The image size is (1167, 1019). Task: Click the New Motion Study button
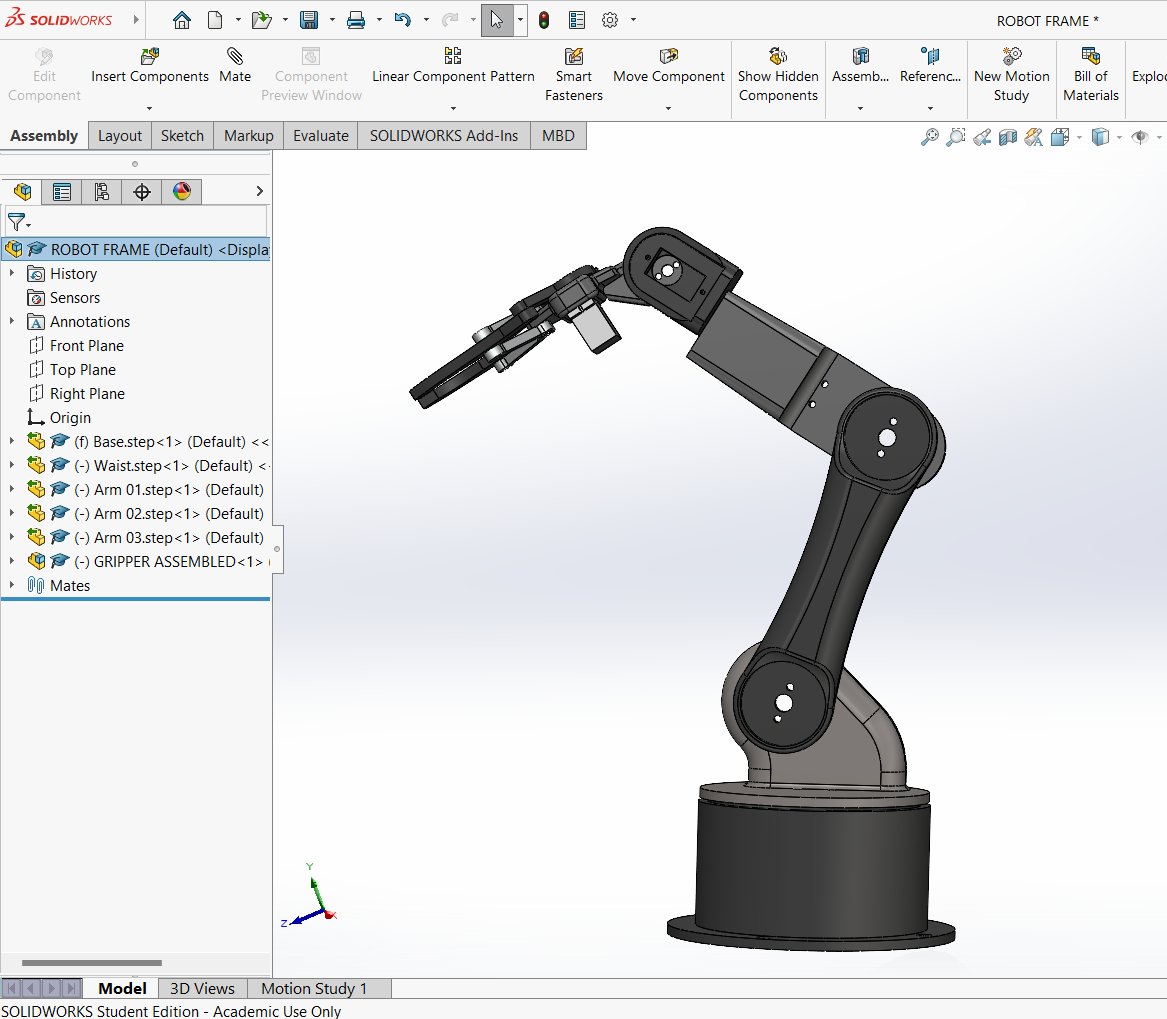pyautogui.click(x=1011, y=56)
